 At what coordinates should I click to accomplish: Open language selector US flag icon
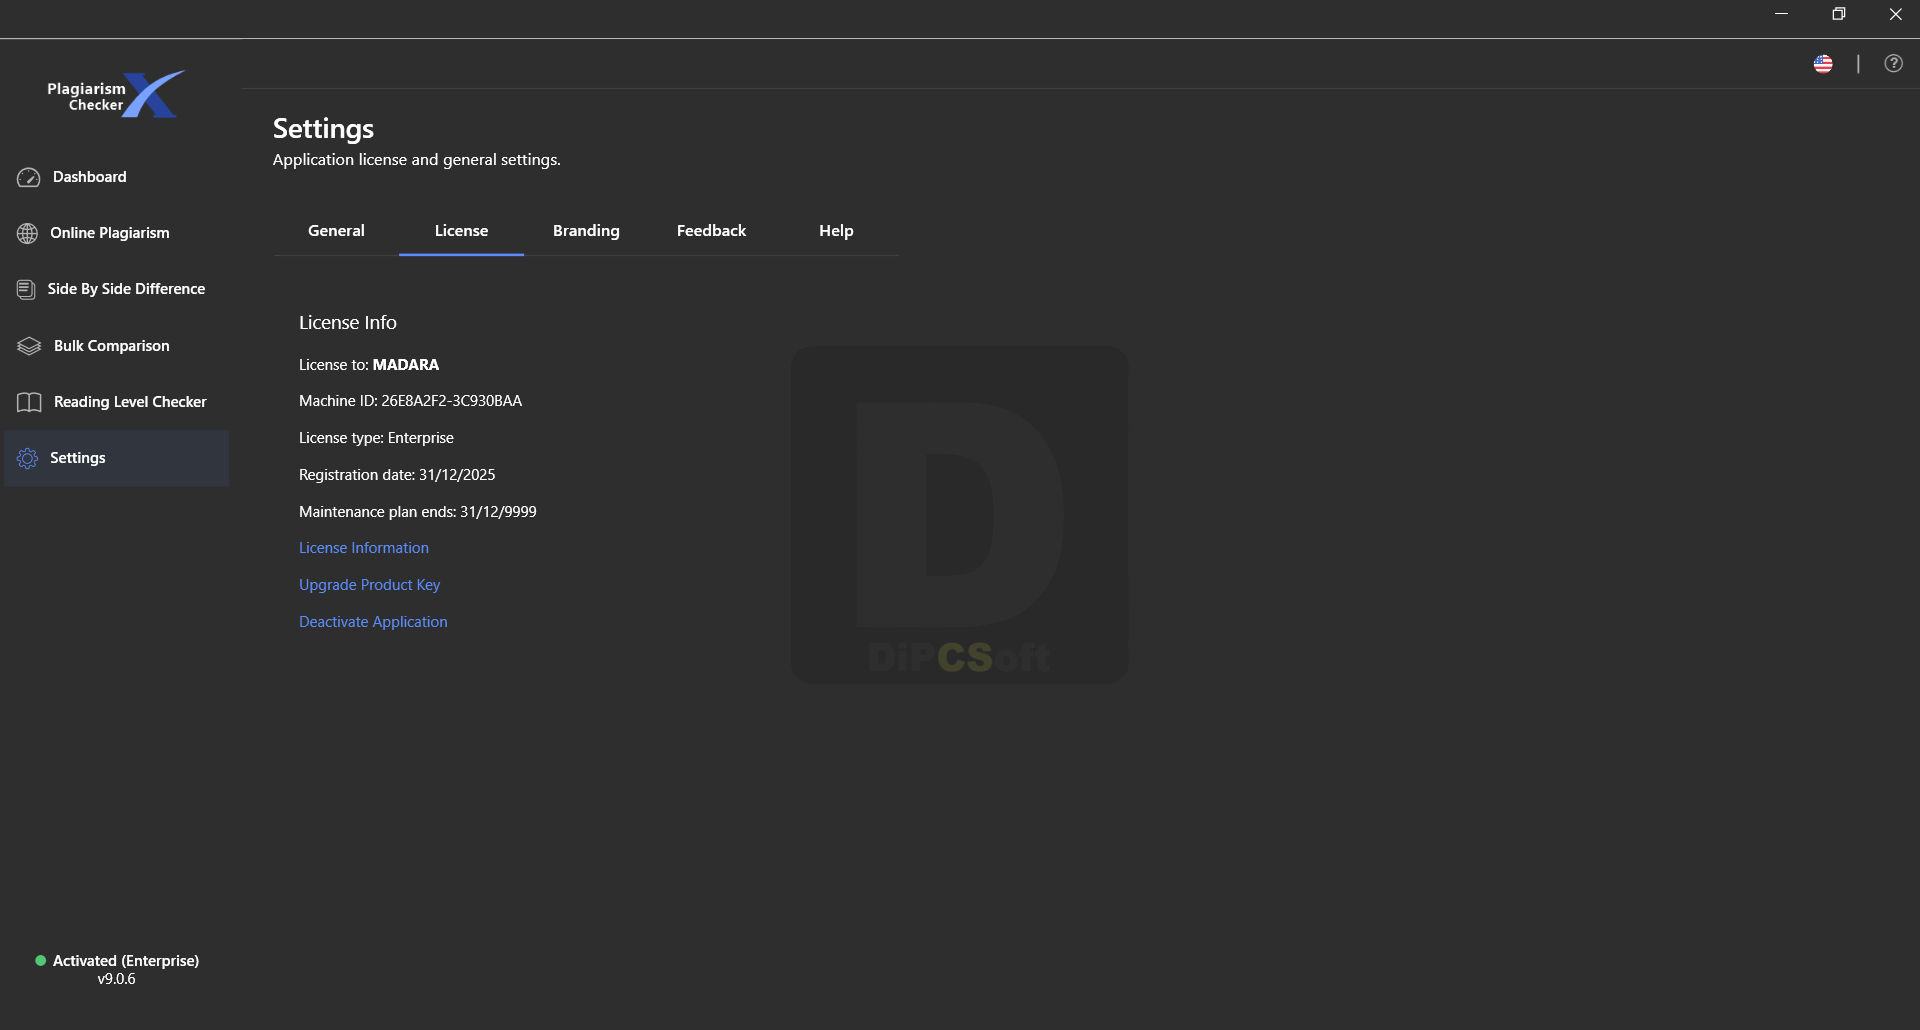[1823, 64]
